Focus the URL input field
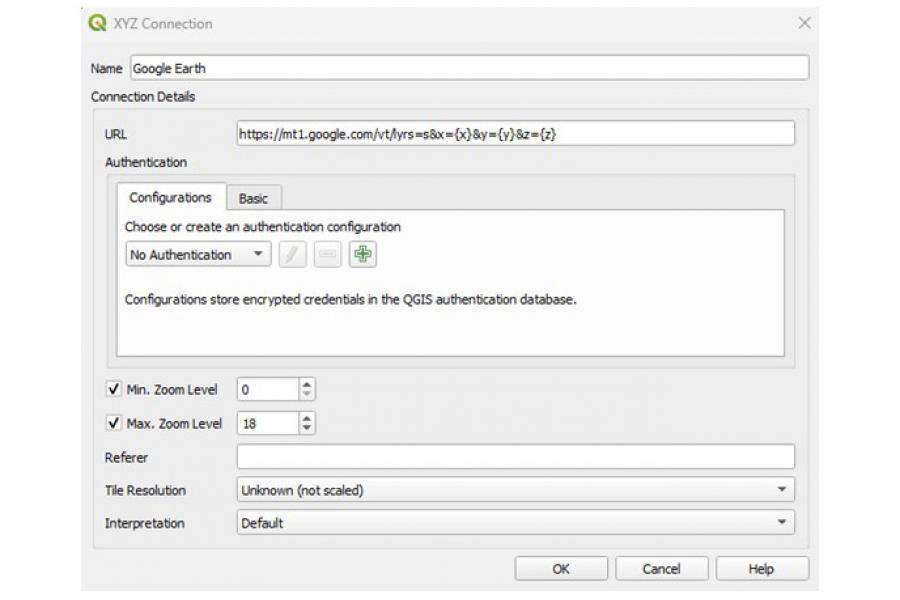This screenshot has height=600, width=900. click(515, 134)
